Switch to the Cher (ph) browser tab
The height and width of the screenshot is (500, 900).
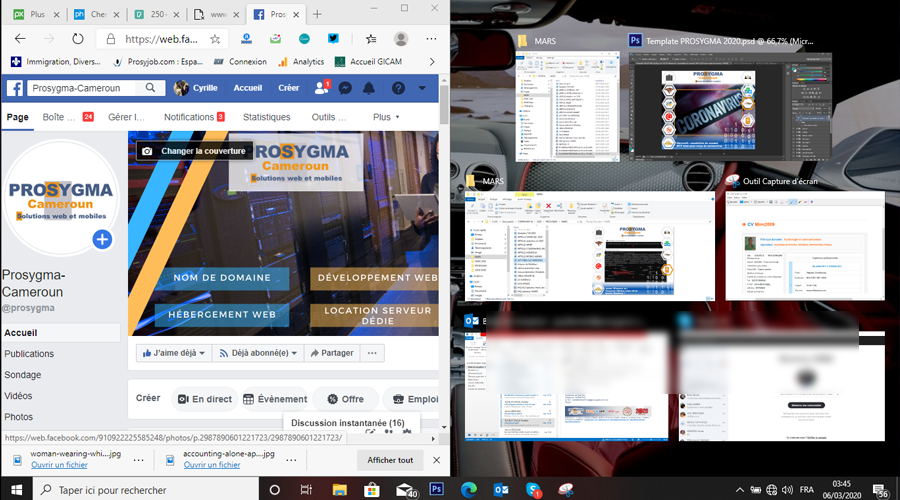click(x=98, y=14)
